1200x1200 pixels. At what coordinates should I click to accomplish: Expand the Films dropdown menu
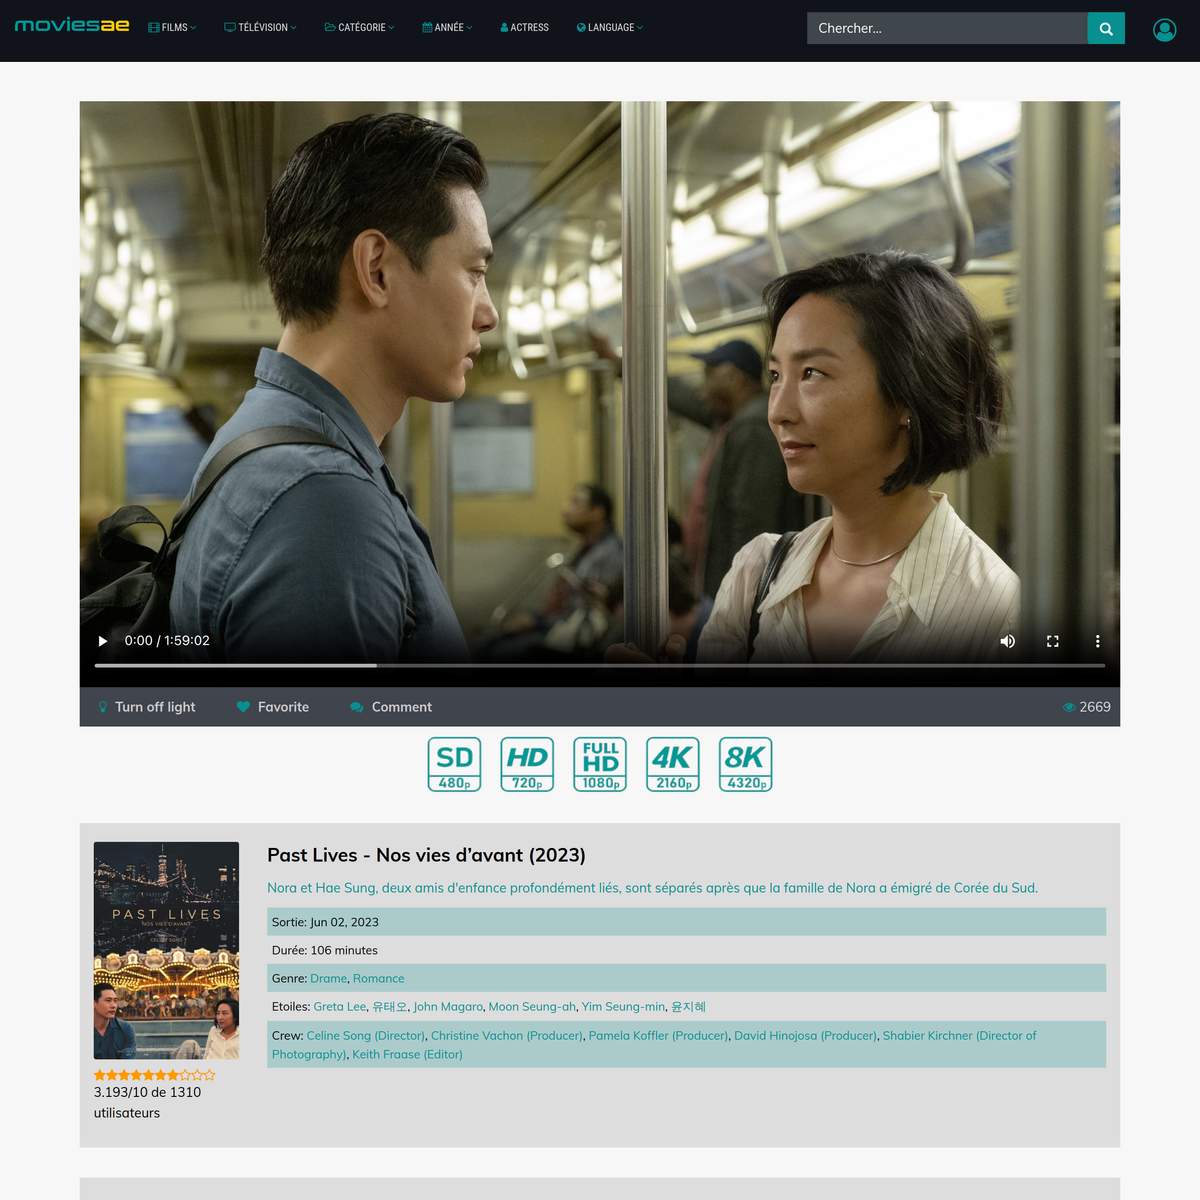[172, 28]
